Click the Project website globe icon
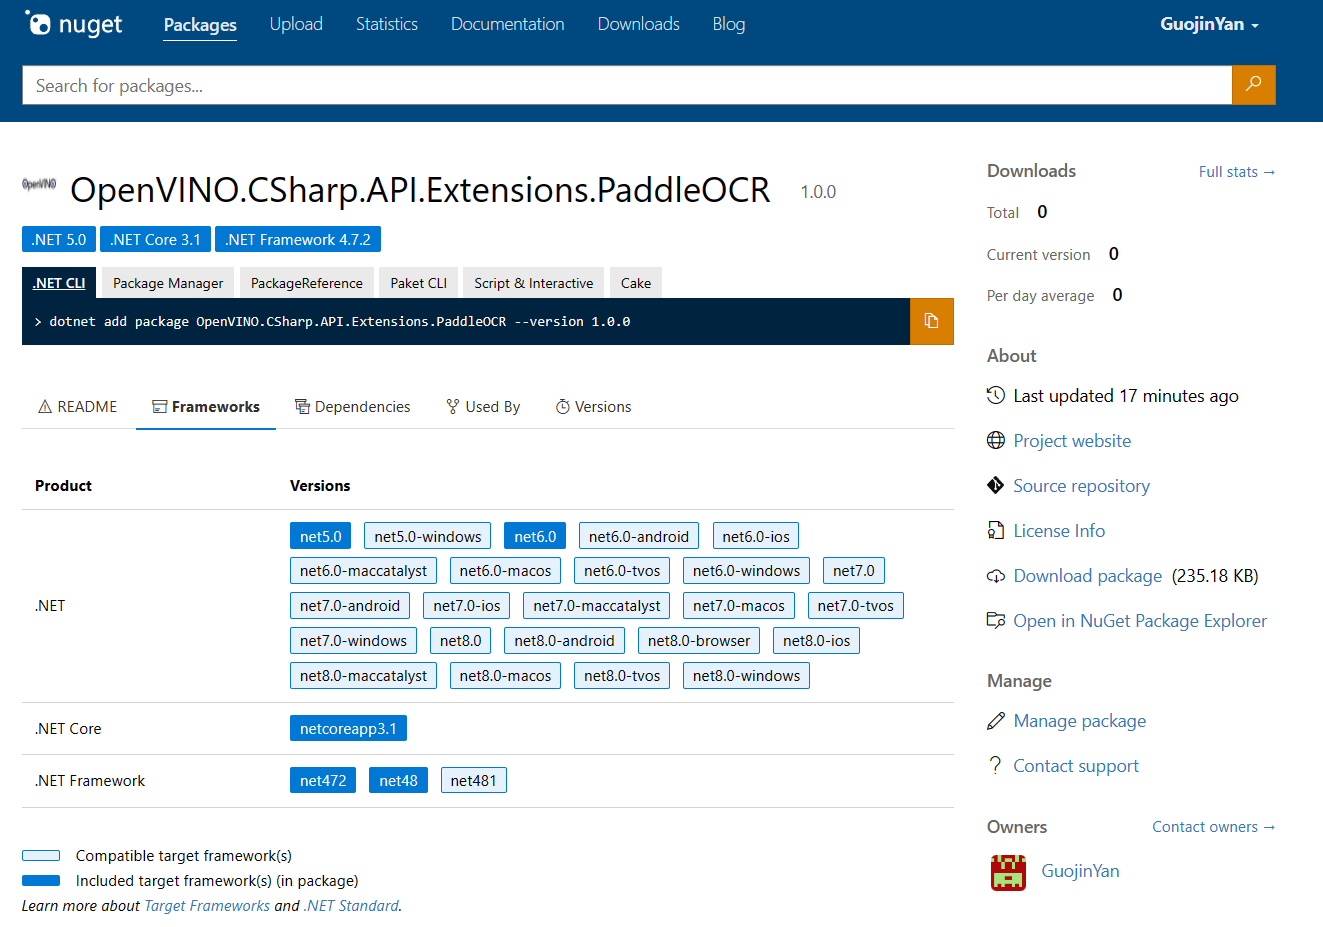The image size is (1323, 927). (996, 441)
